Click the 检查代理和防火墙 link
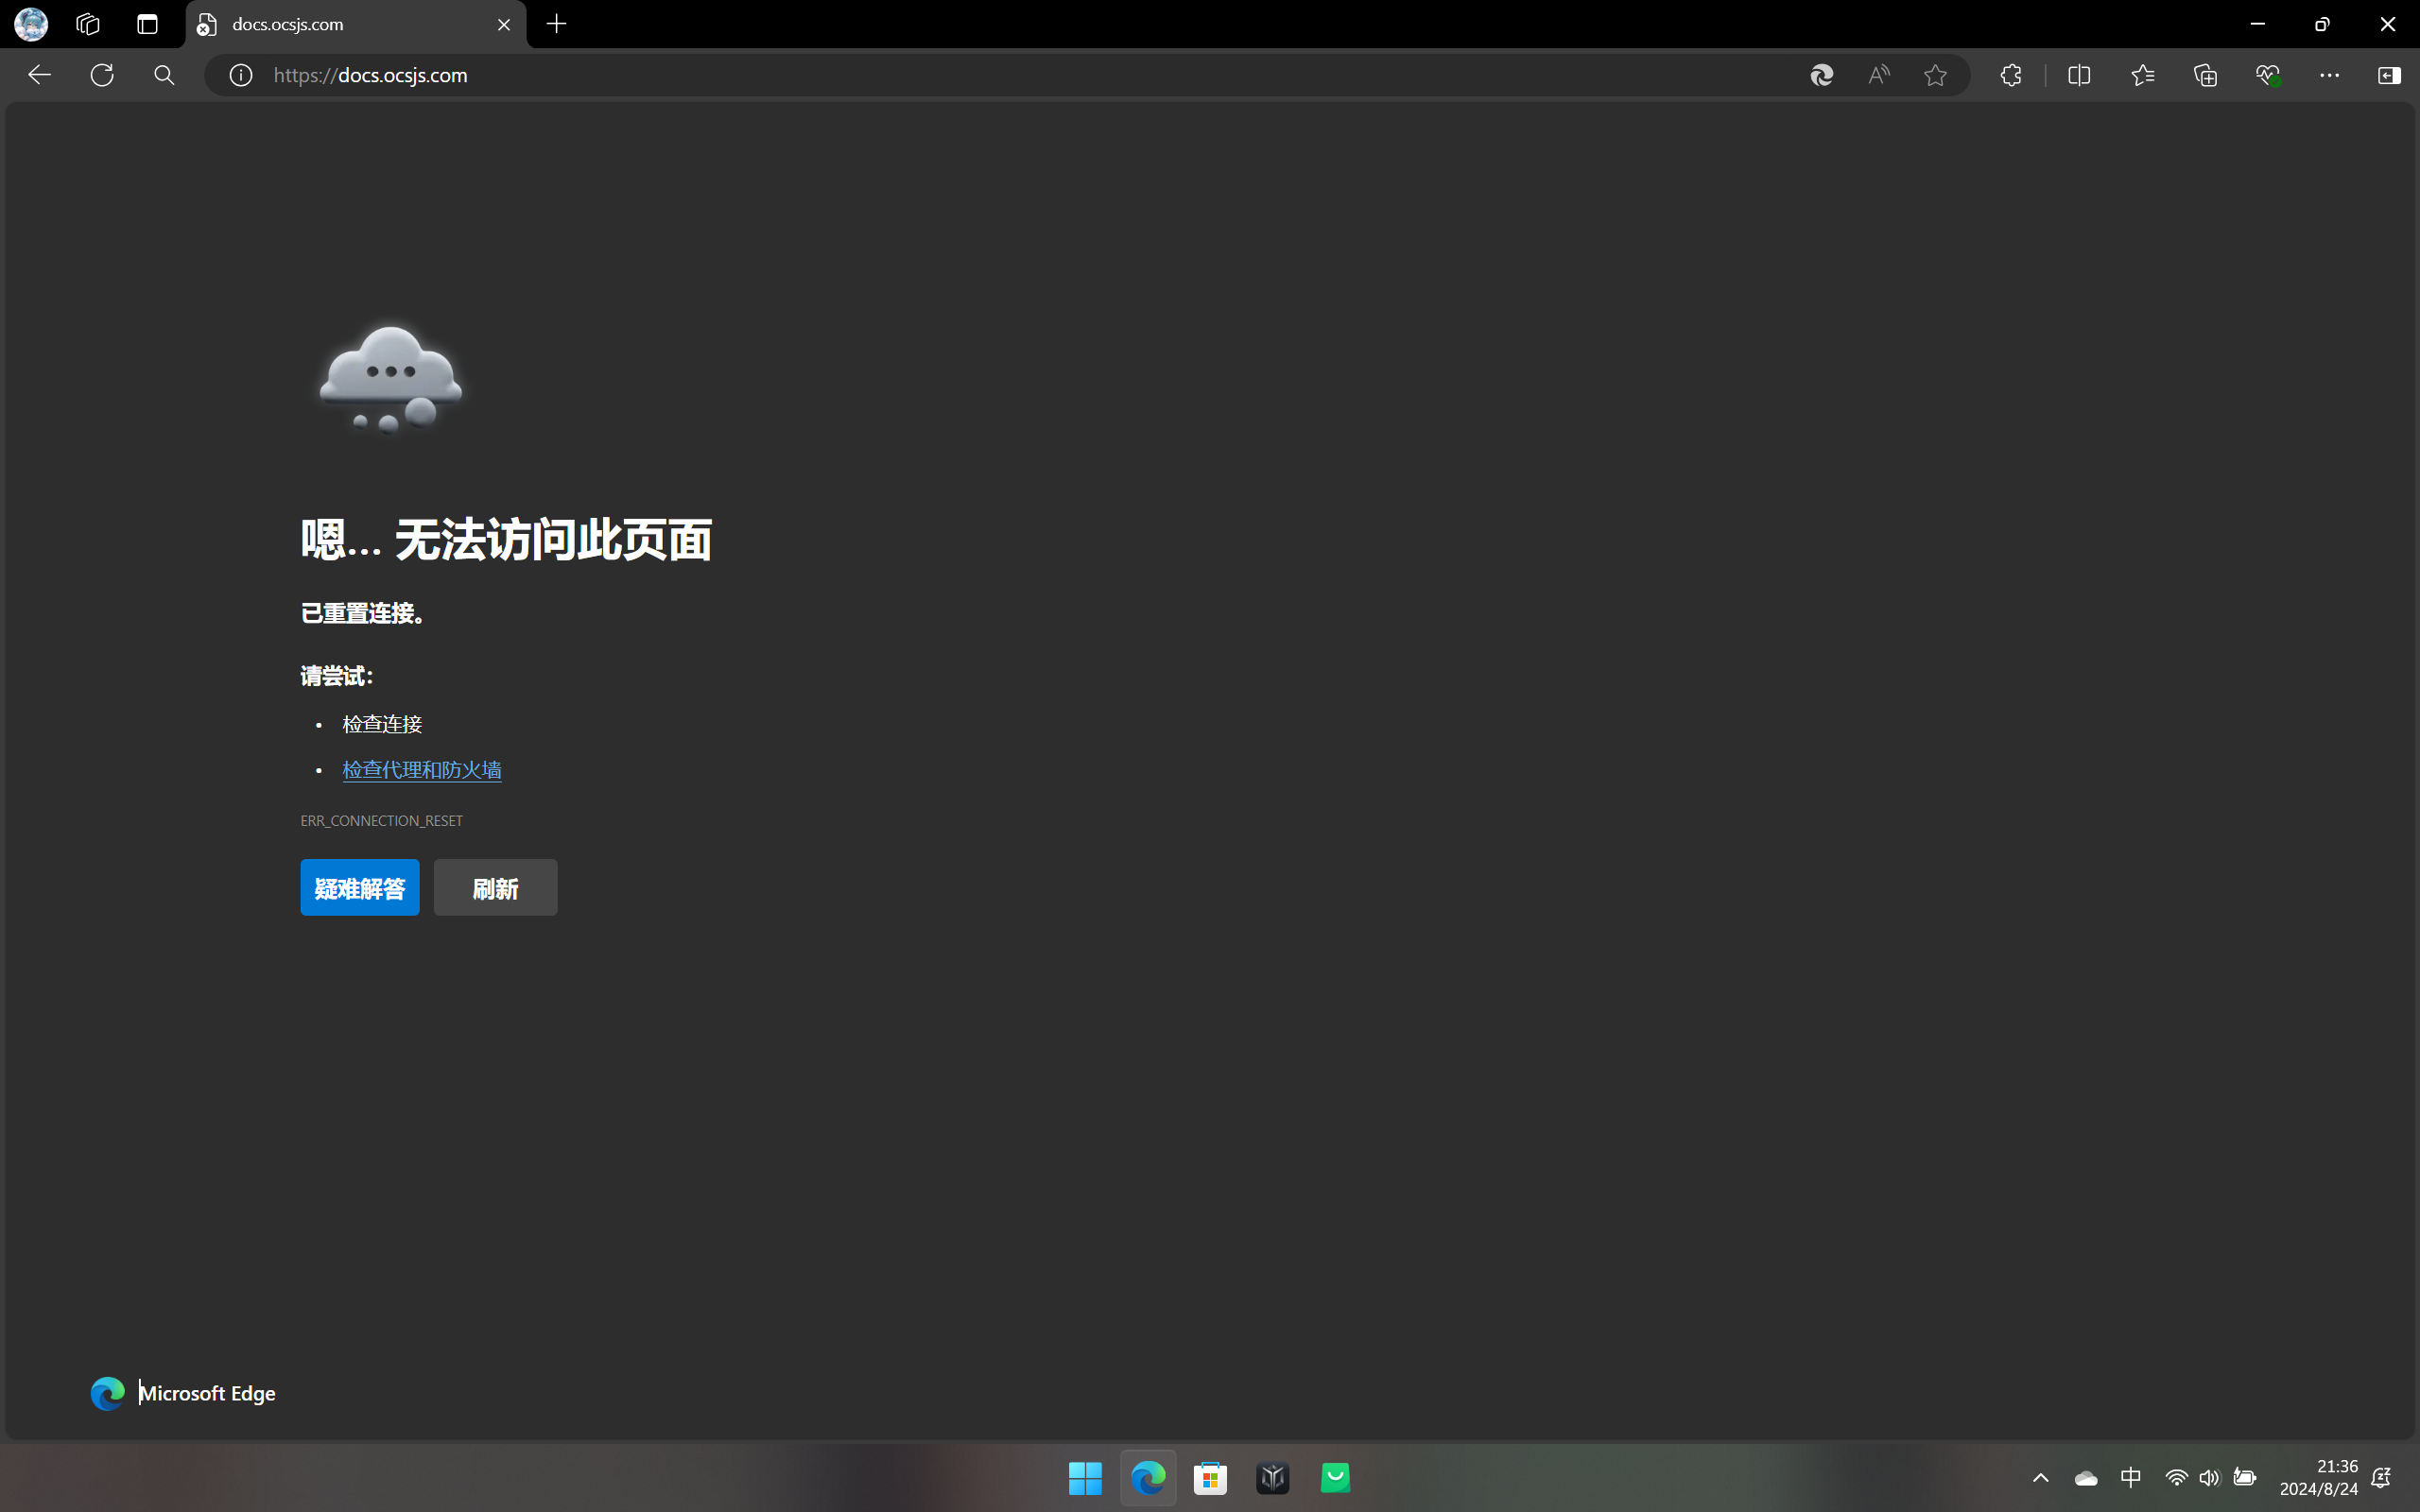 (422, 770)
